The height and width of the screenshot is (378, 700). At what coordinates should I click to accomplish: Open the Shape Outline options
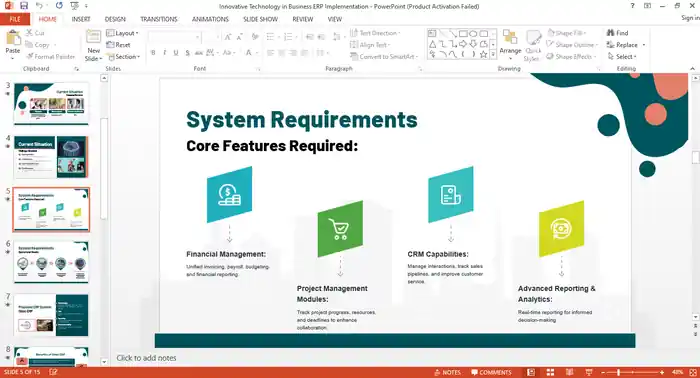572,45
